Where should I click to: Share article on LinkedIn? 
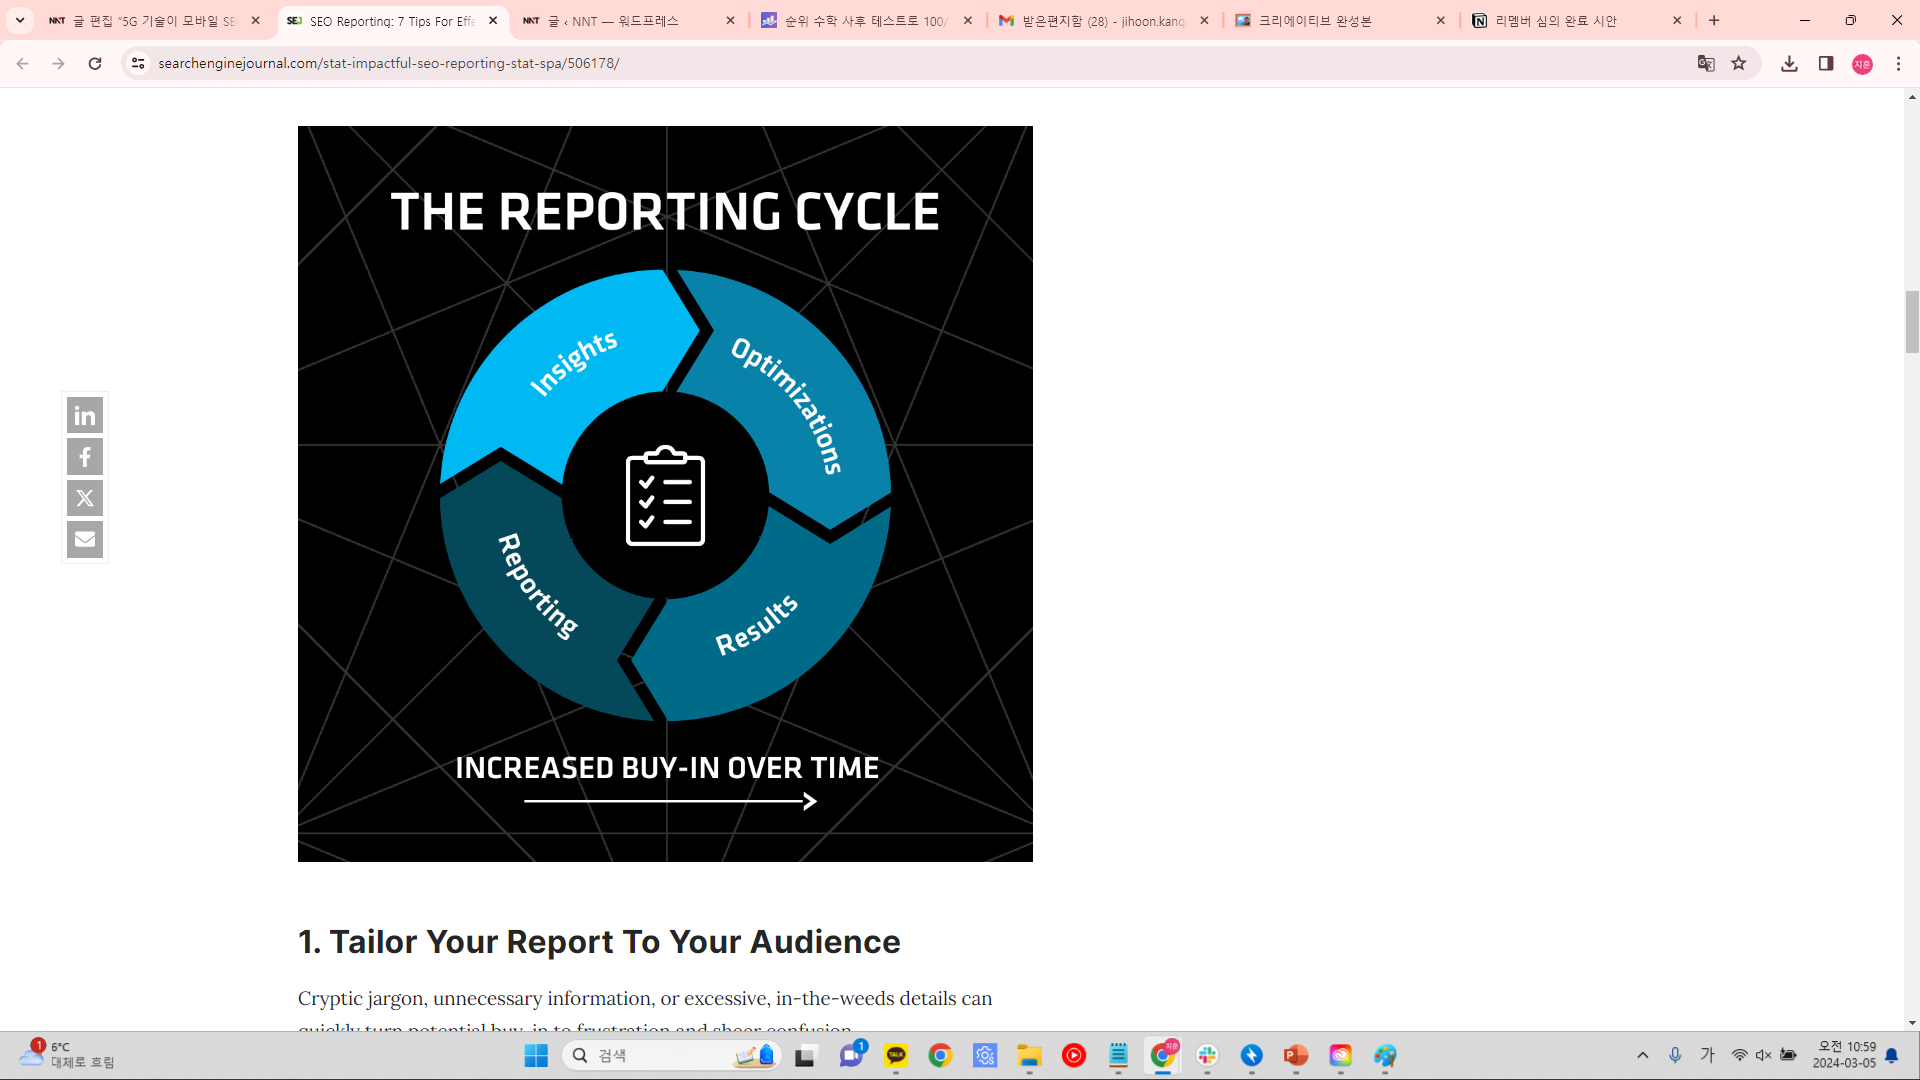[x=85, y=415]
